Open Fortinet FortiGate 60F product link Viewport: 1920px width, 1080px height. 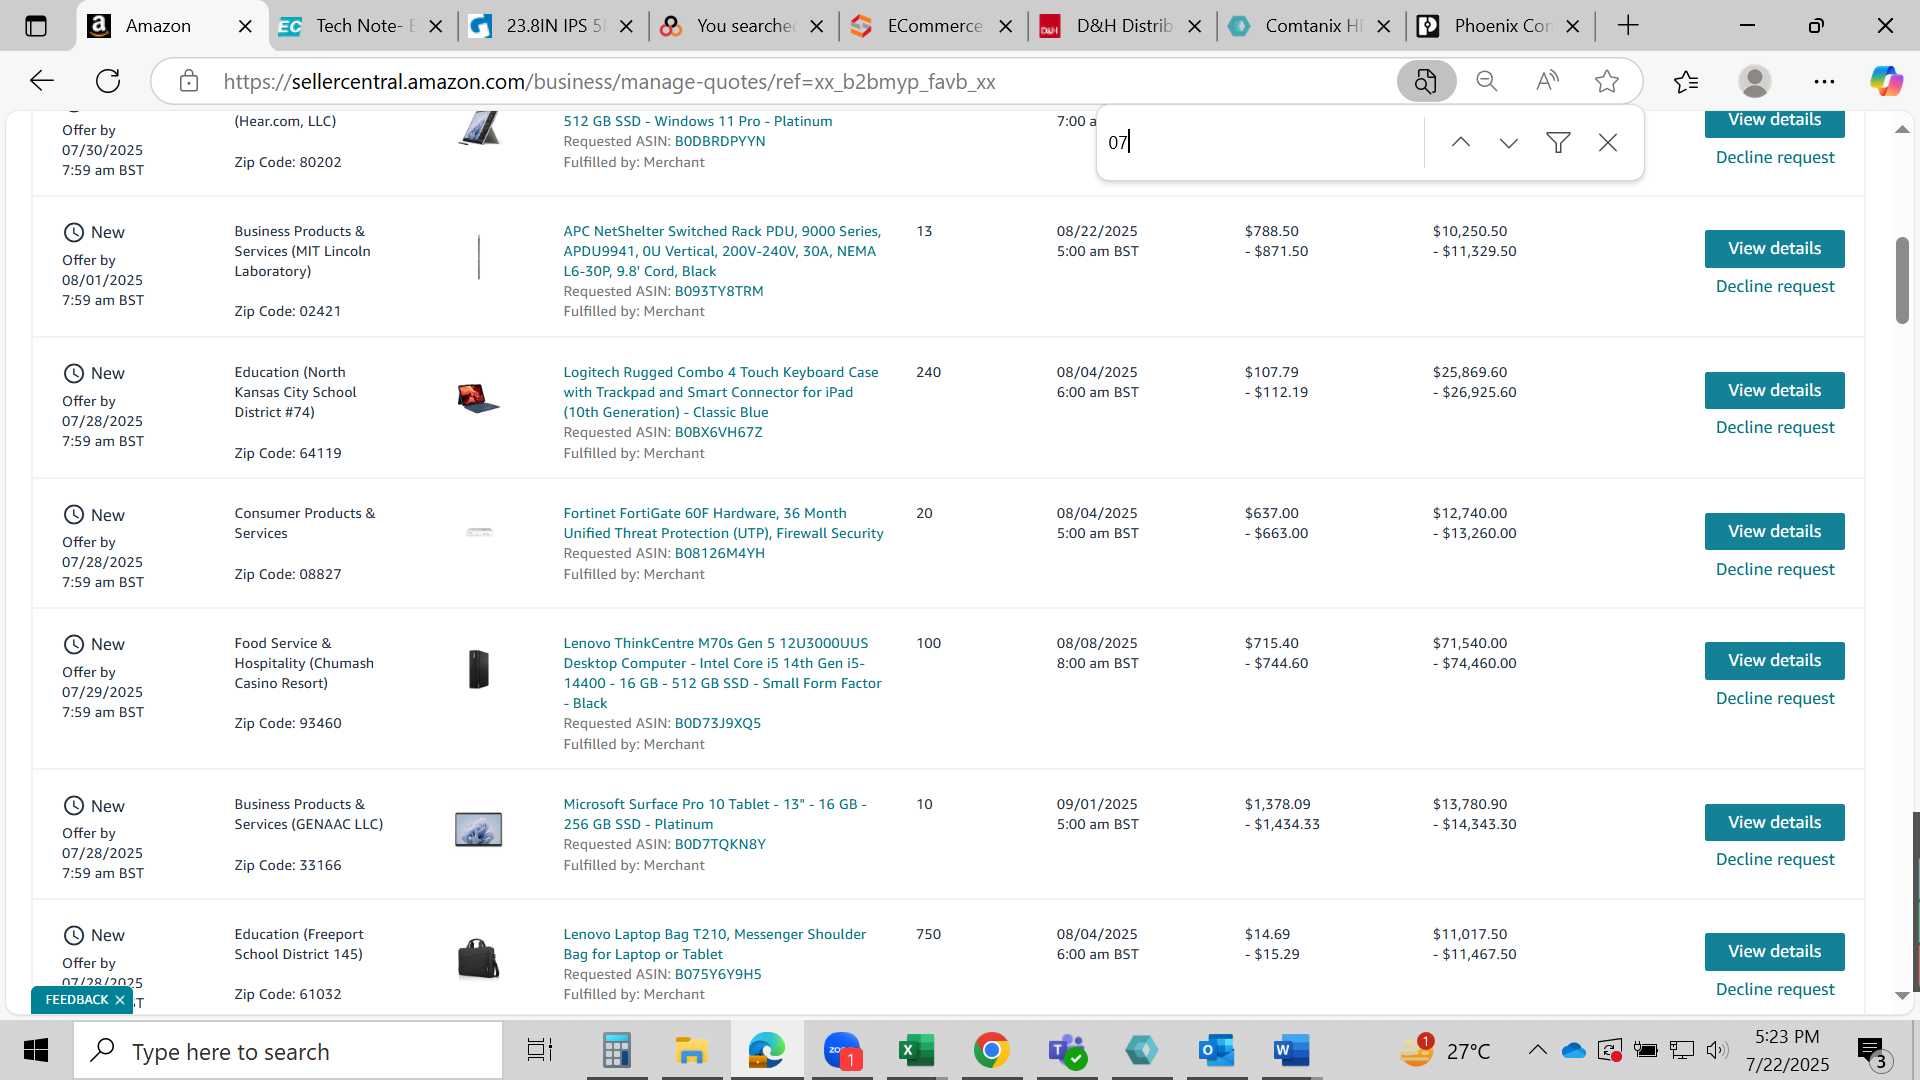point(723,523)
